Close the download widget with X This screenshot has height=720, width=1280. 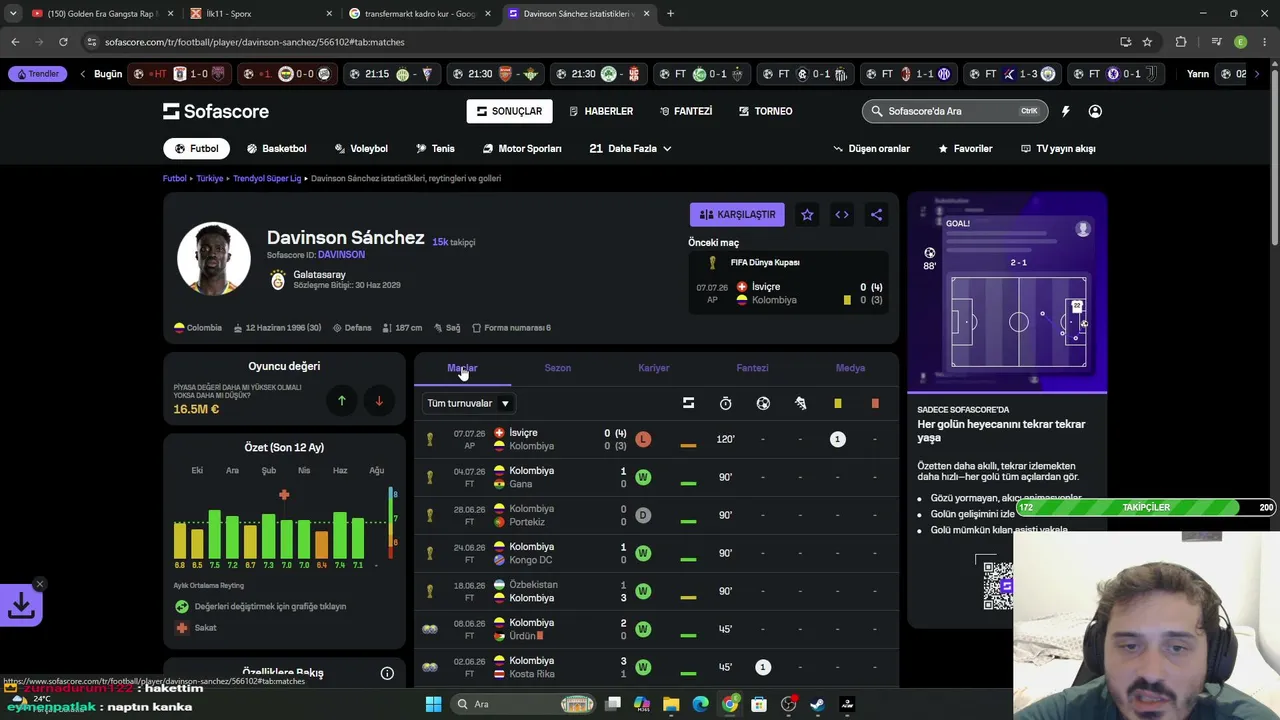pyautogui.click(x=39, y=584)
